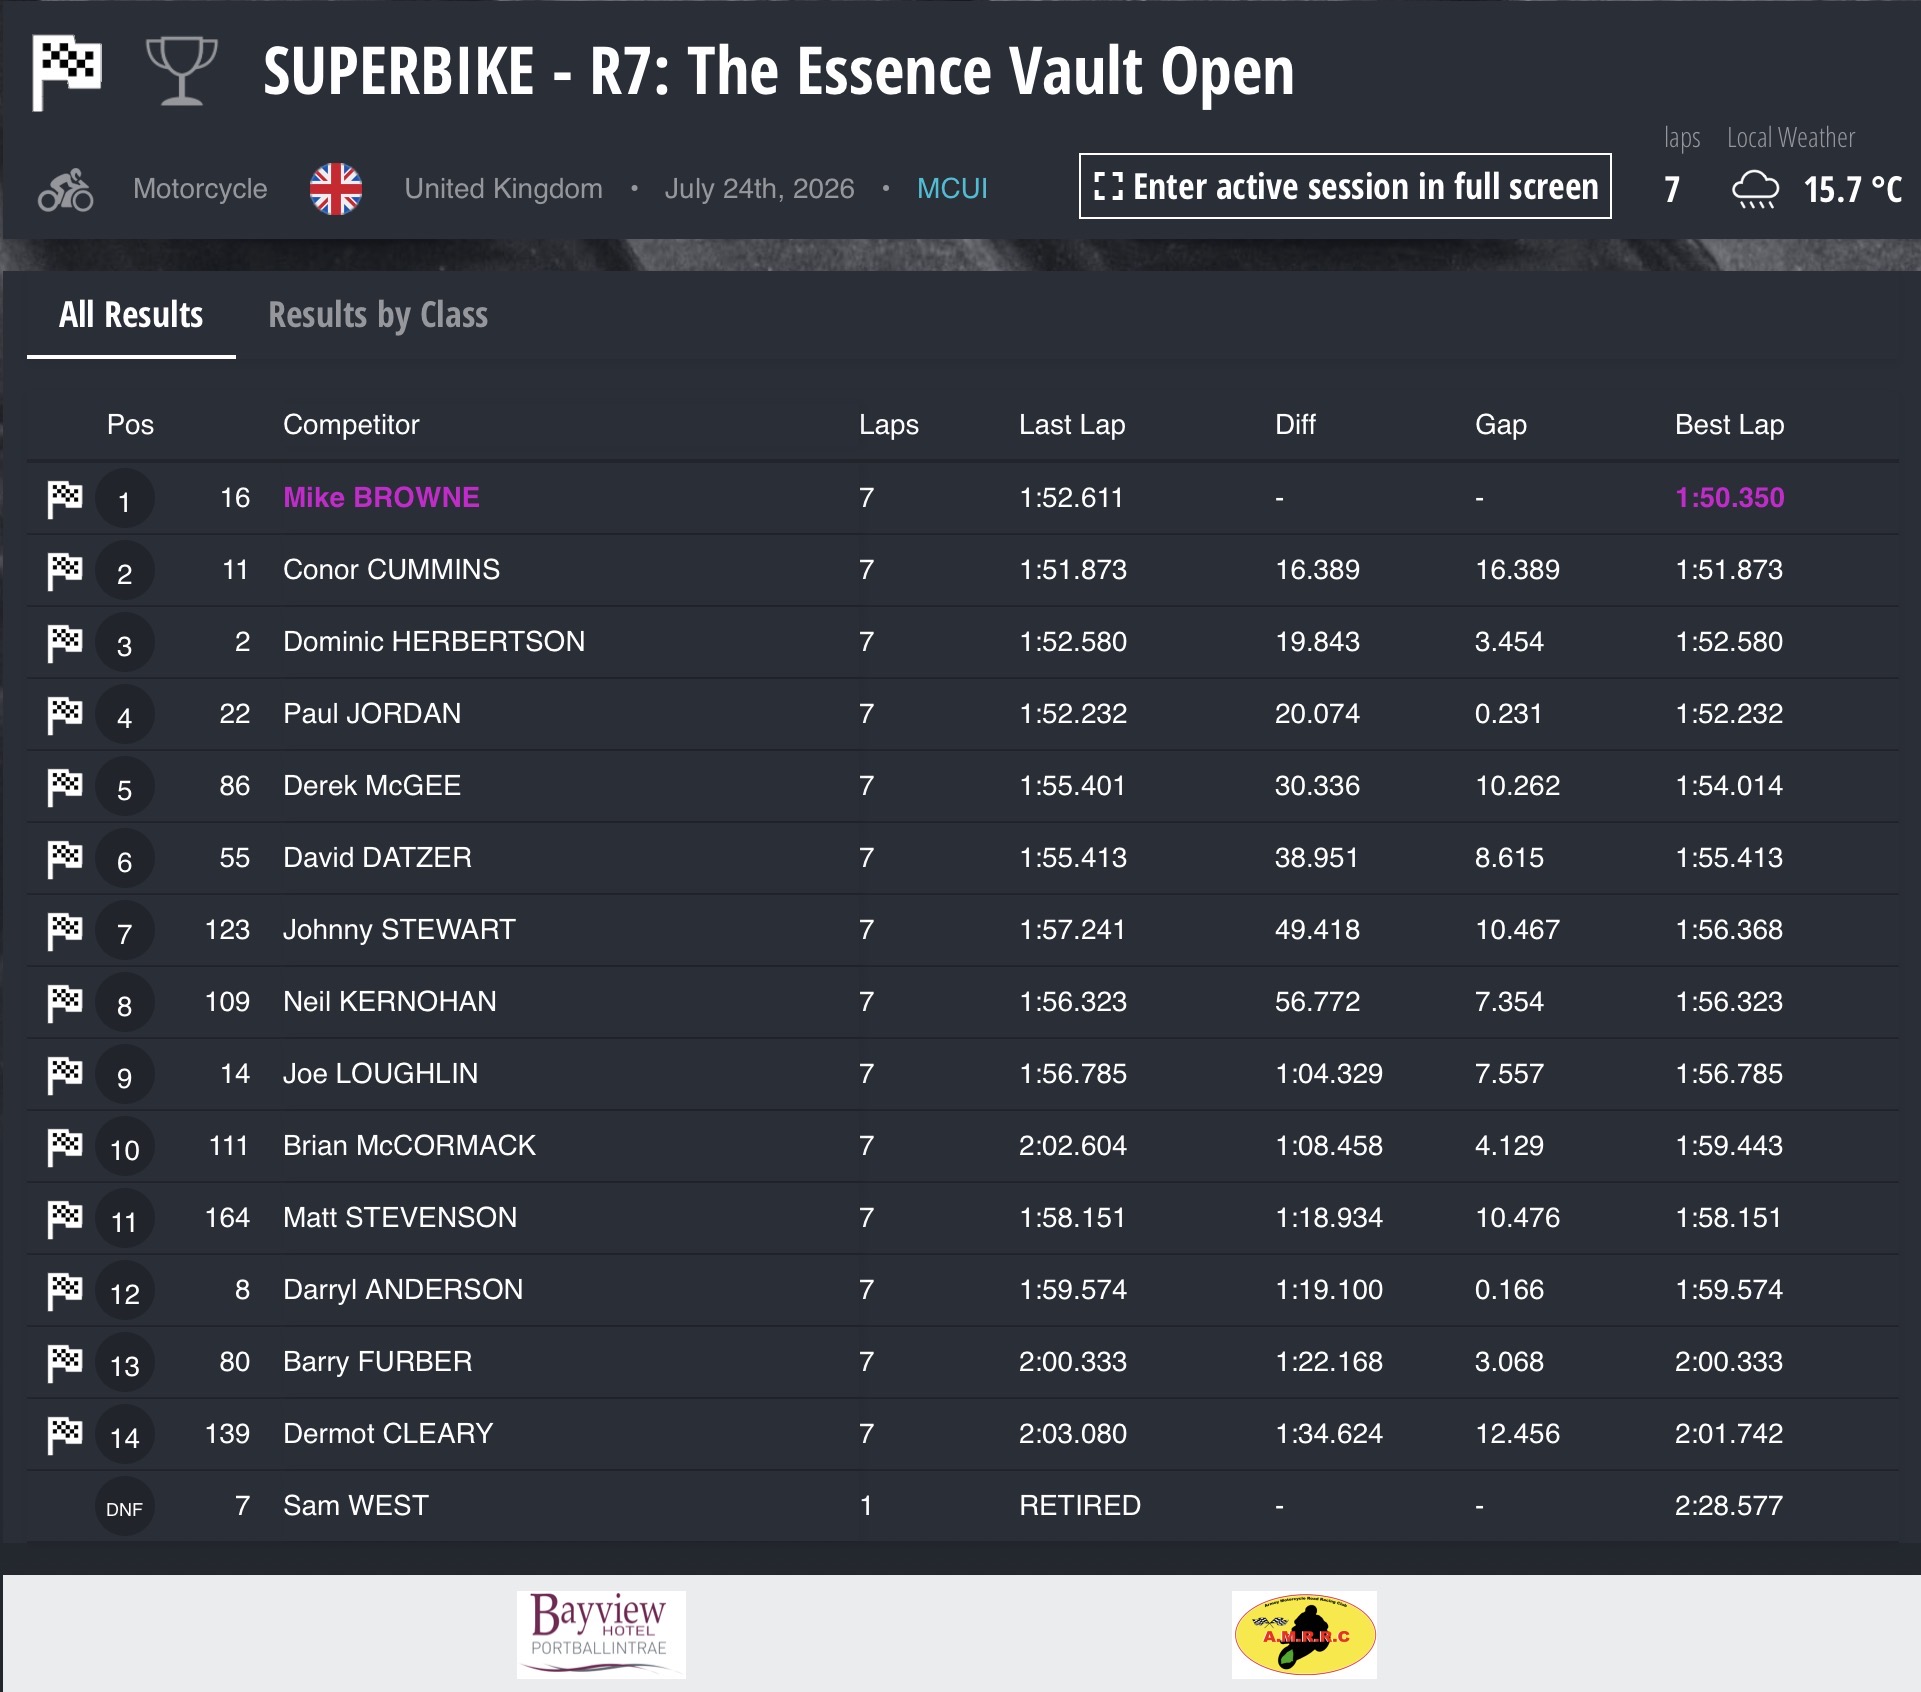Click finish flag icon for David DATZER
The height and width of the screenshot is (1692, 1921).
65,858
